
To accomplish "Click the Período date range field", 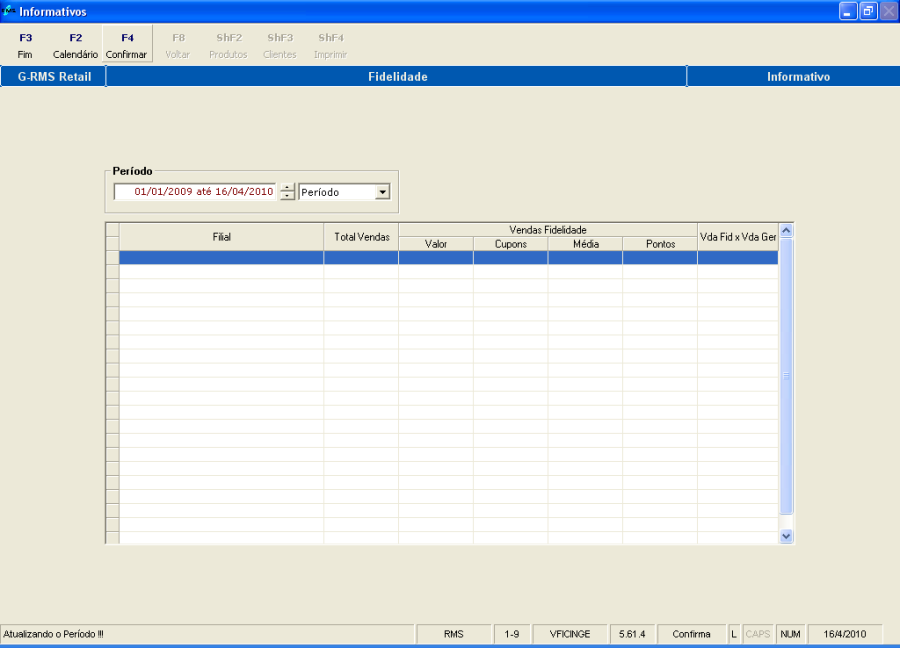I will [x=195, y=192].
